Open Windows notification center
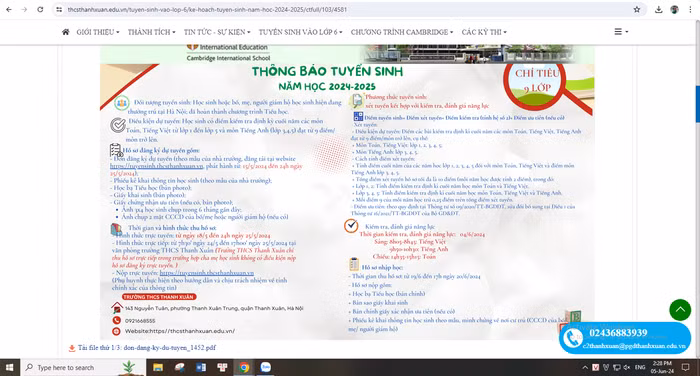Image resolution: width=700 pixels, height=376 pixels. point(685,367)
